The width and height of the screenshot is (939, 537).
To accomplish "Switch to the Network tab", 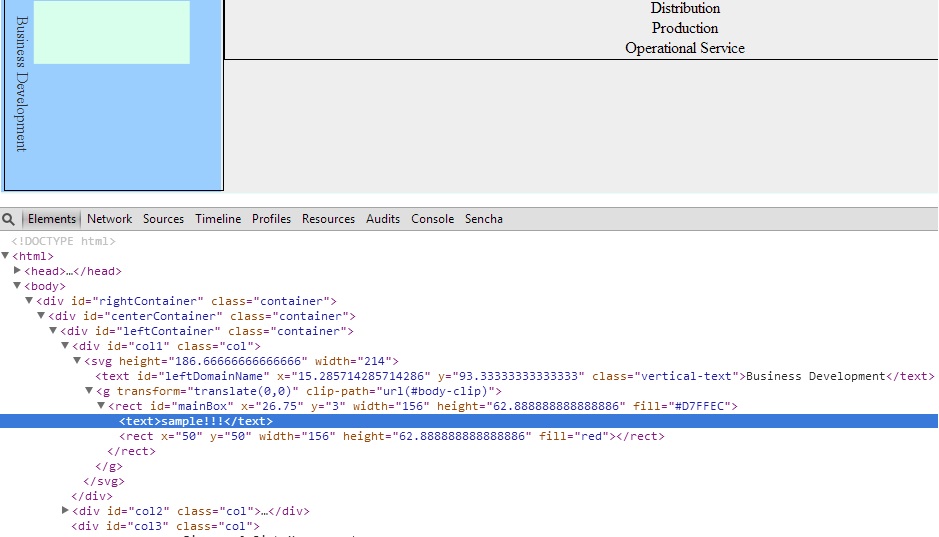I will tap(109, 219).
